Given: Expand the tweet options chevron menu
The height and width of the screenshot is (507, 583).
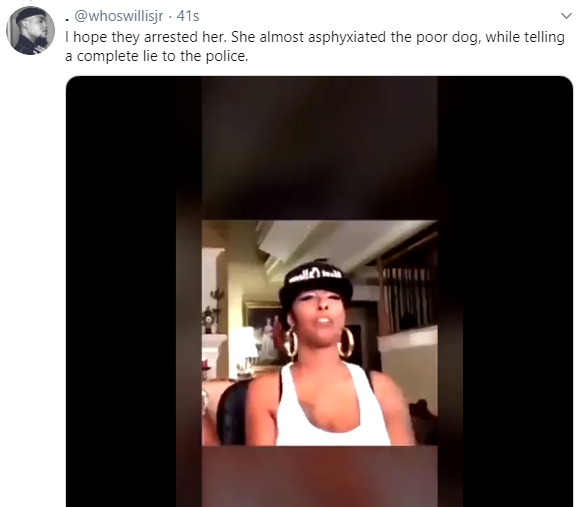Looking at the screenshot, I should coord(566,16).
